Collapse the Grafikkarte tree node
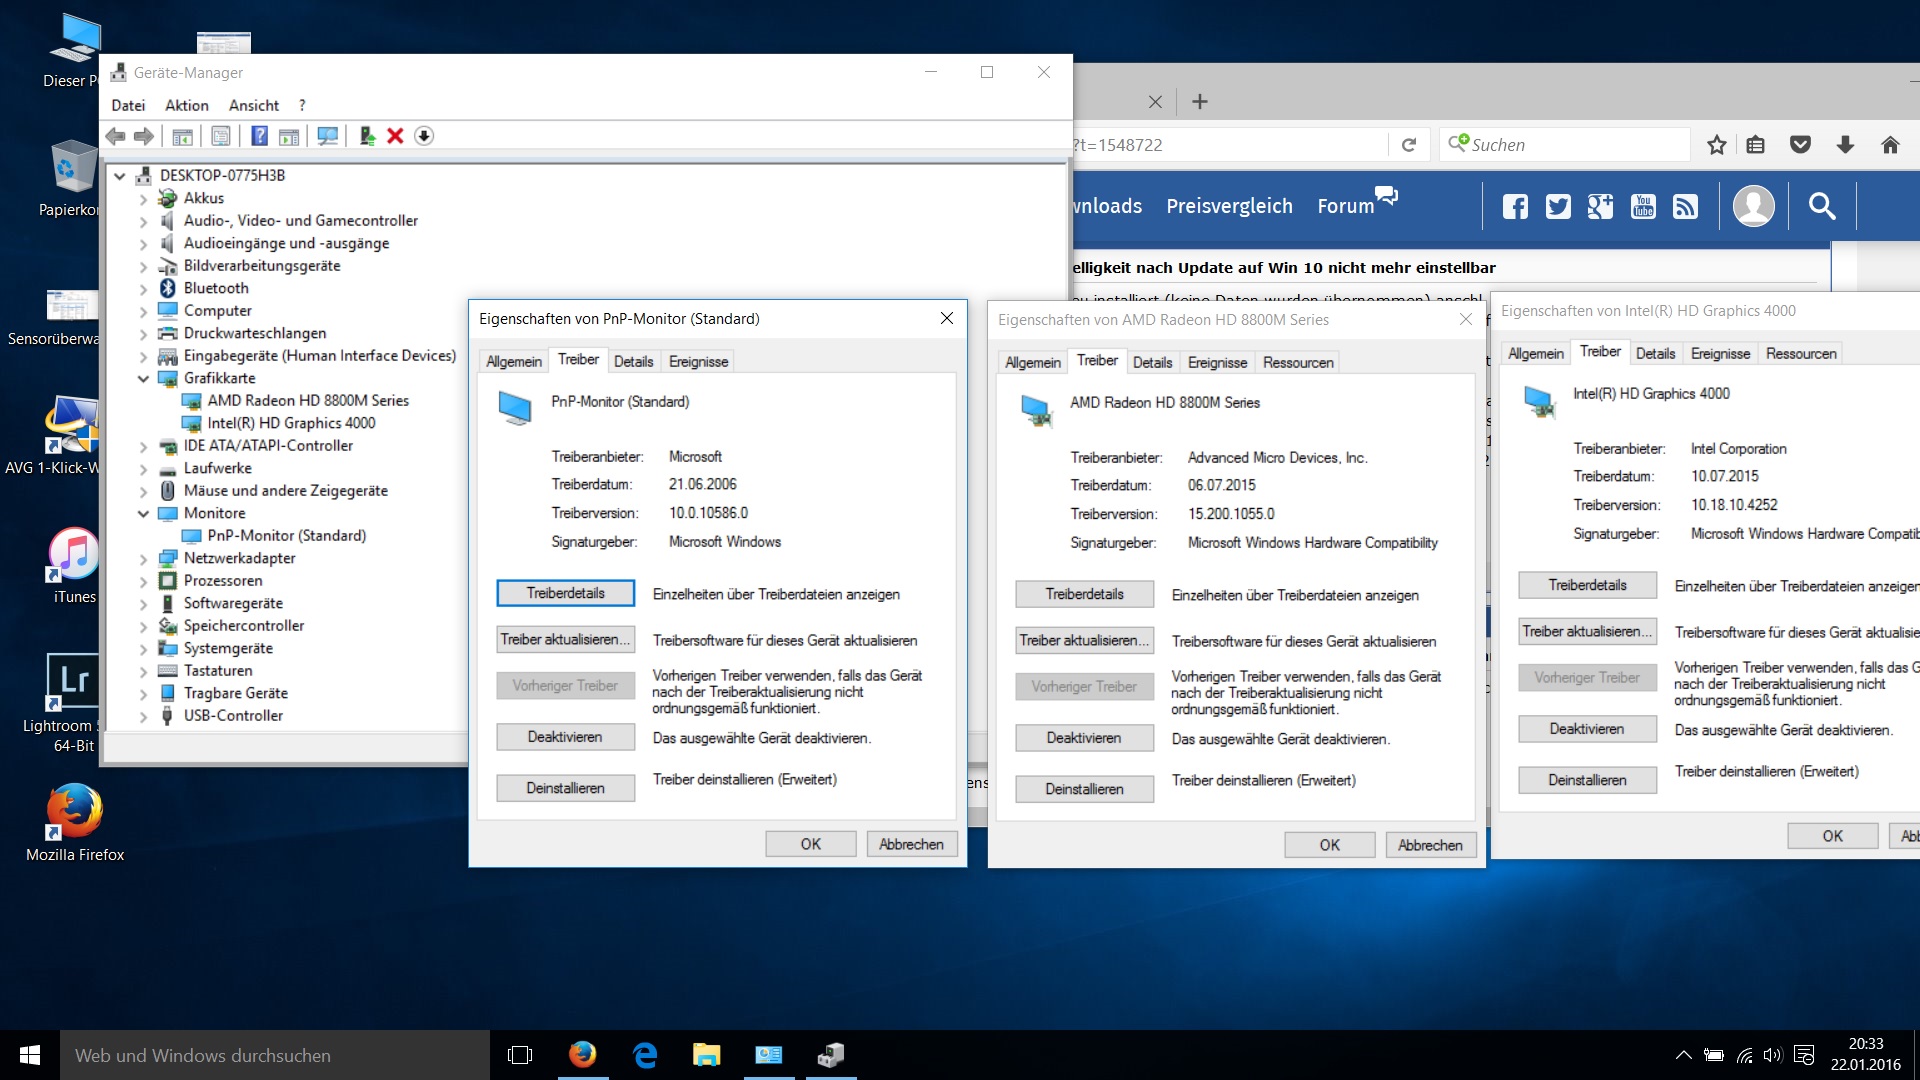 tap(143, 379)
